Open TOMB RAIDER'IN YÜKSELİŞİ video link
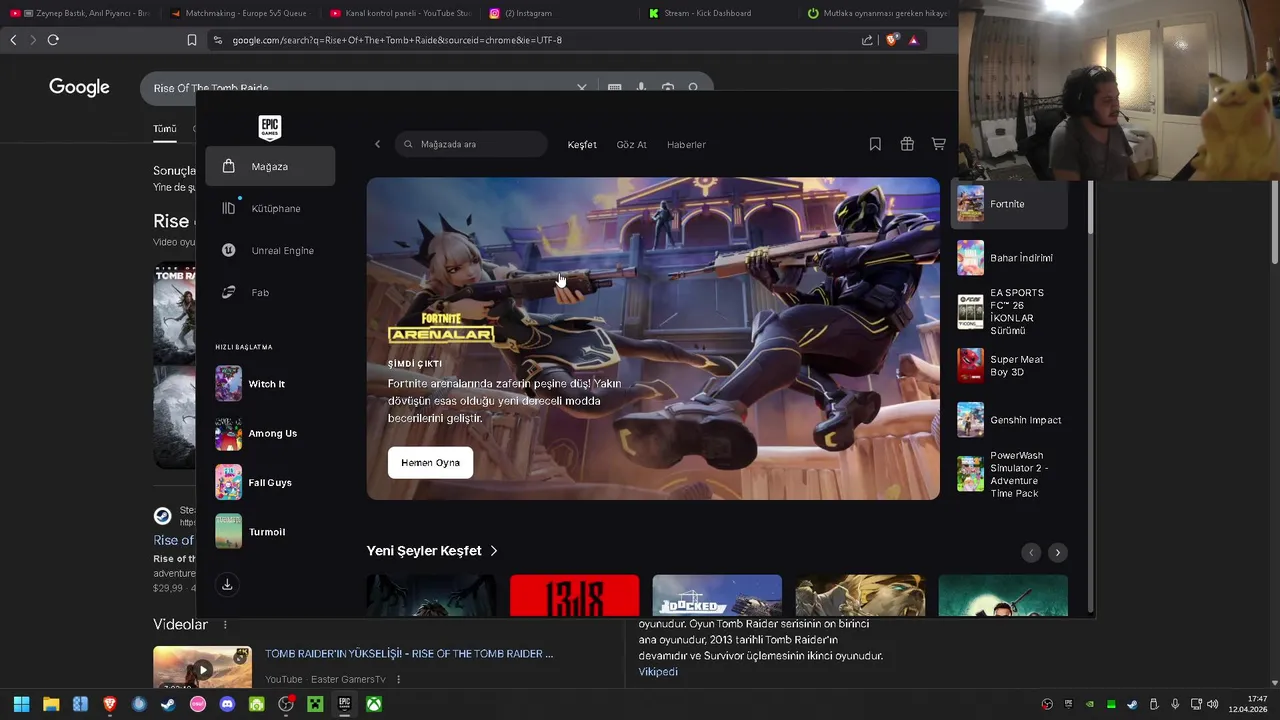 coord(409,654)
